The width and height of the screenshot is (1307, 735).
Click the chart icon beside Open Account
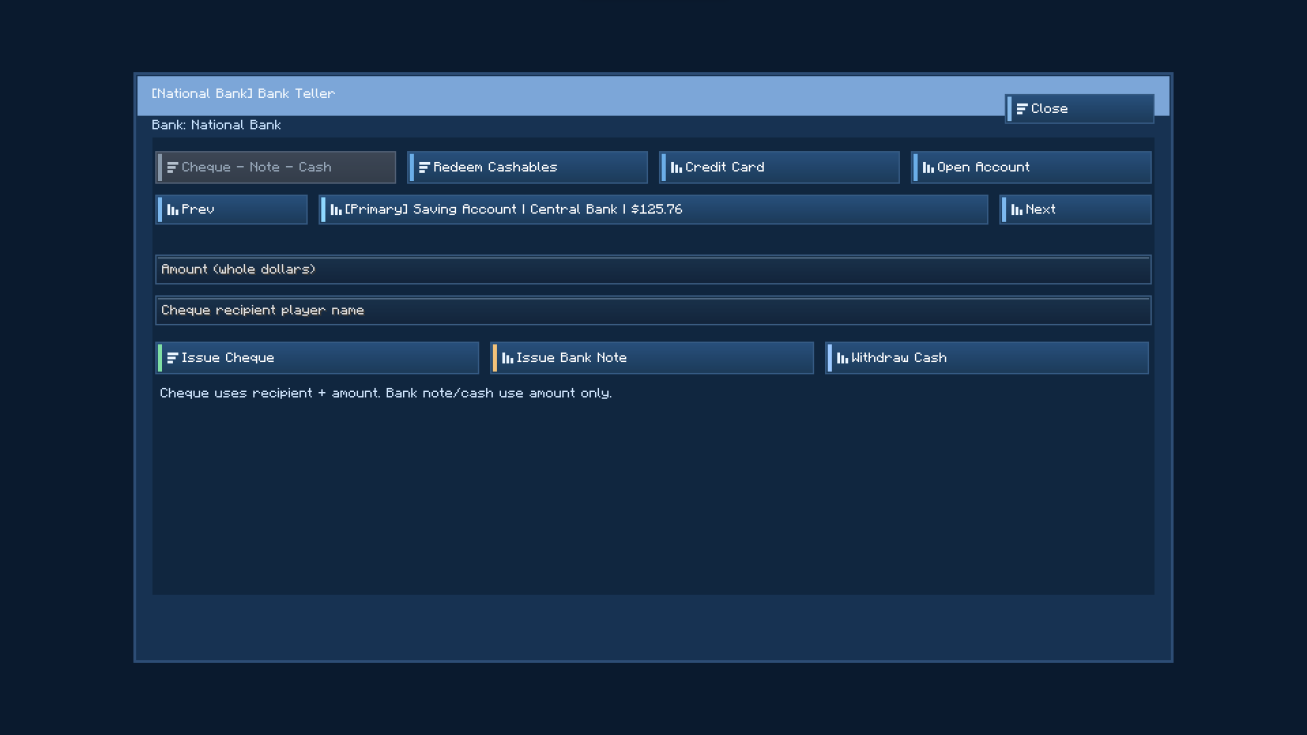pyautogui.click(x=928, y=168)
